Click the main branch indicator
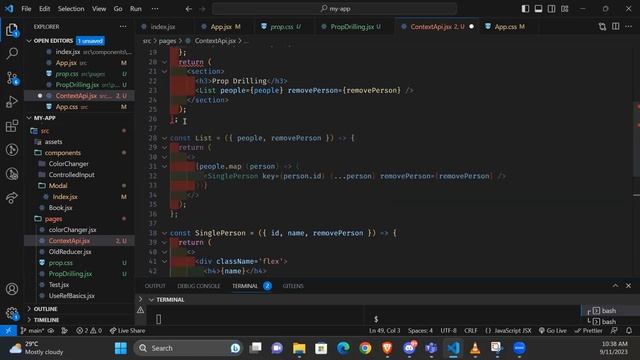This screenshot has height=360, width=640. click(32, 331)
